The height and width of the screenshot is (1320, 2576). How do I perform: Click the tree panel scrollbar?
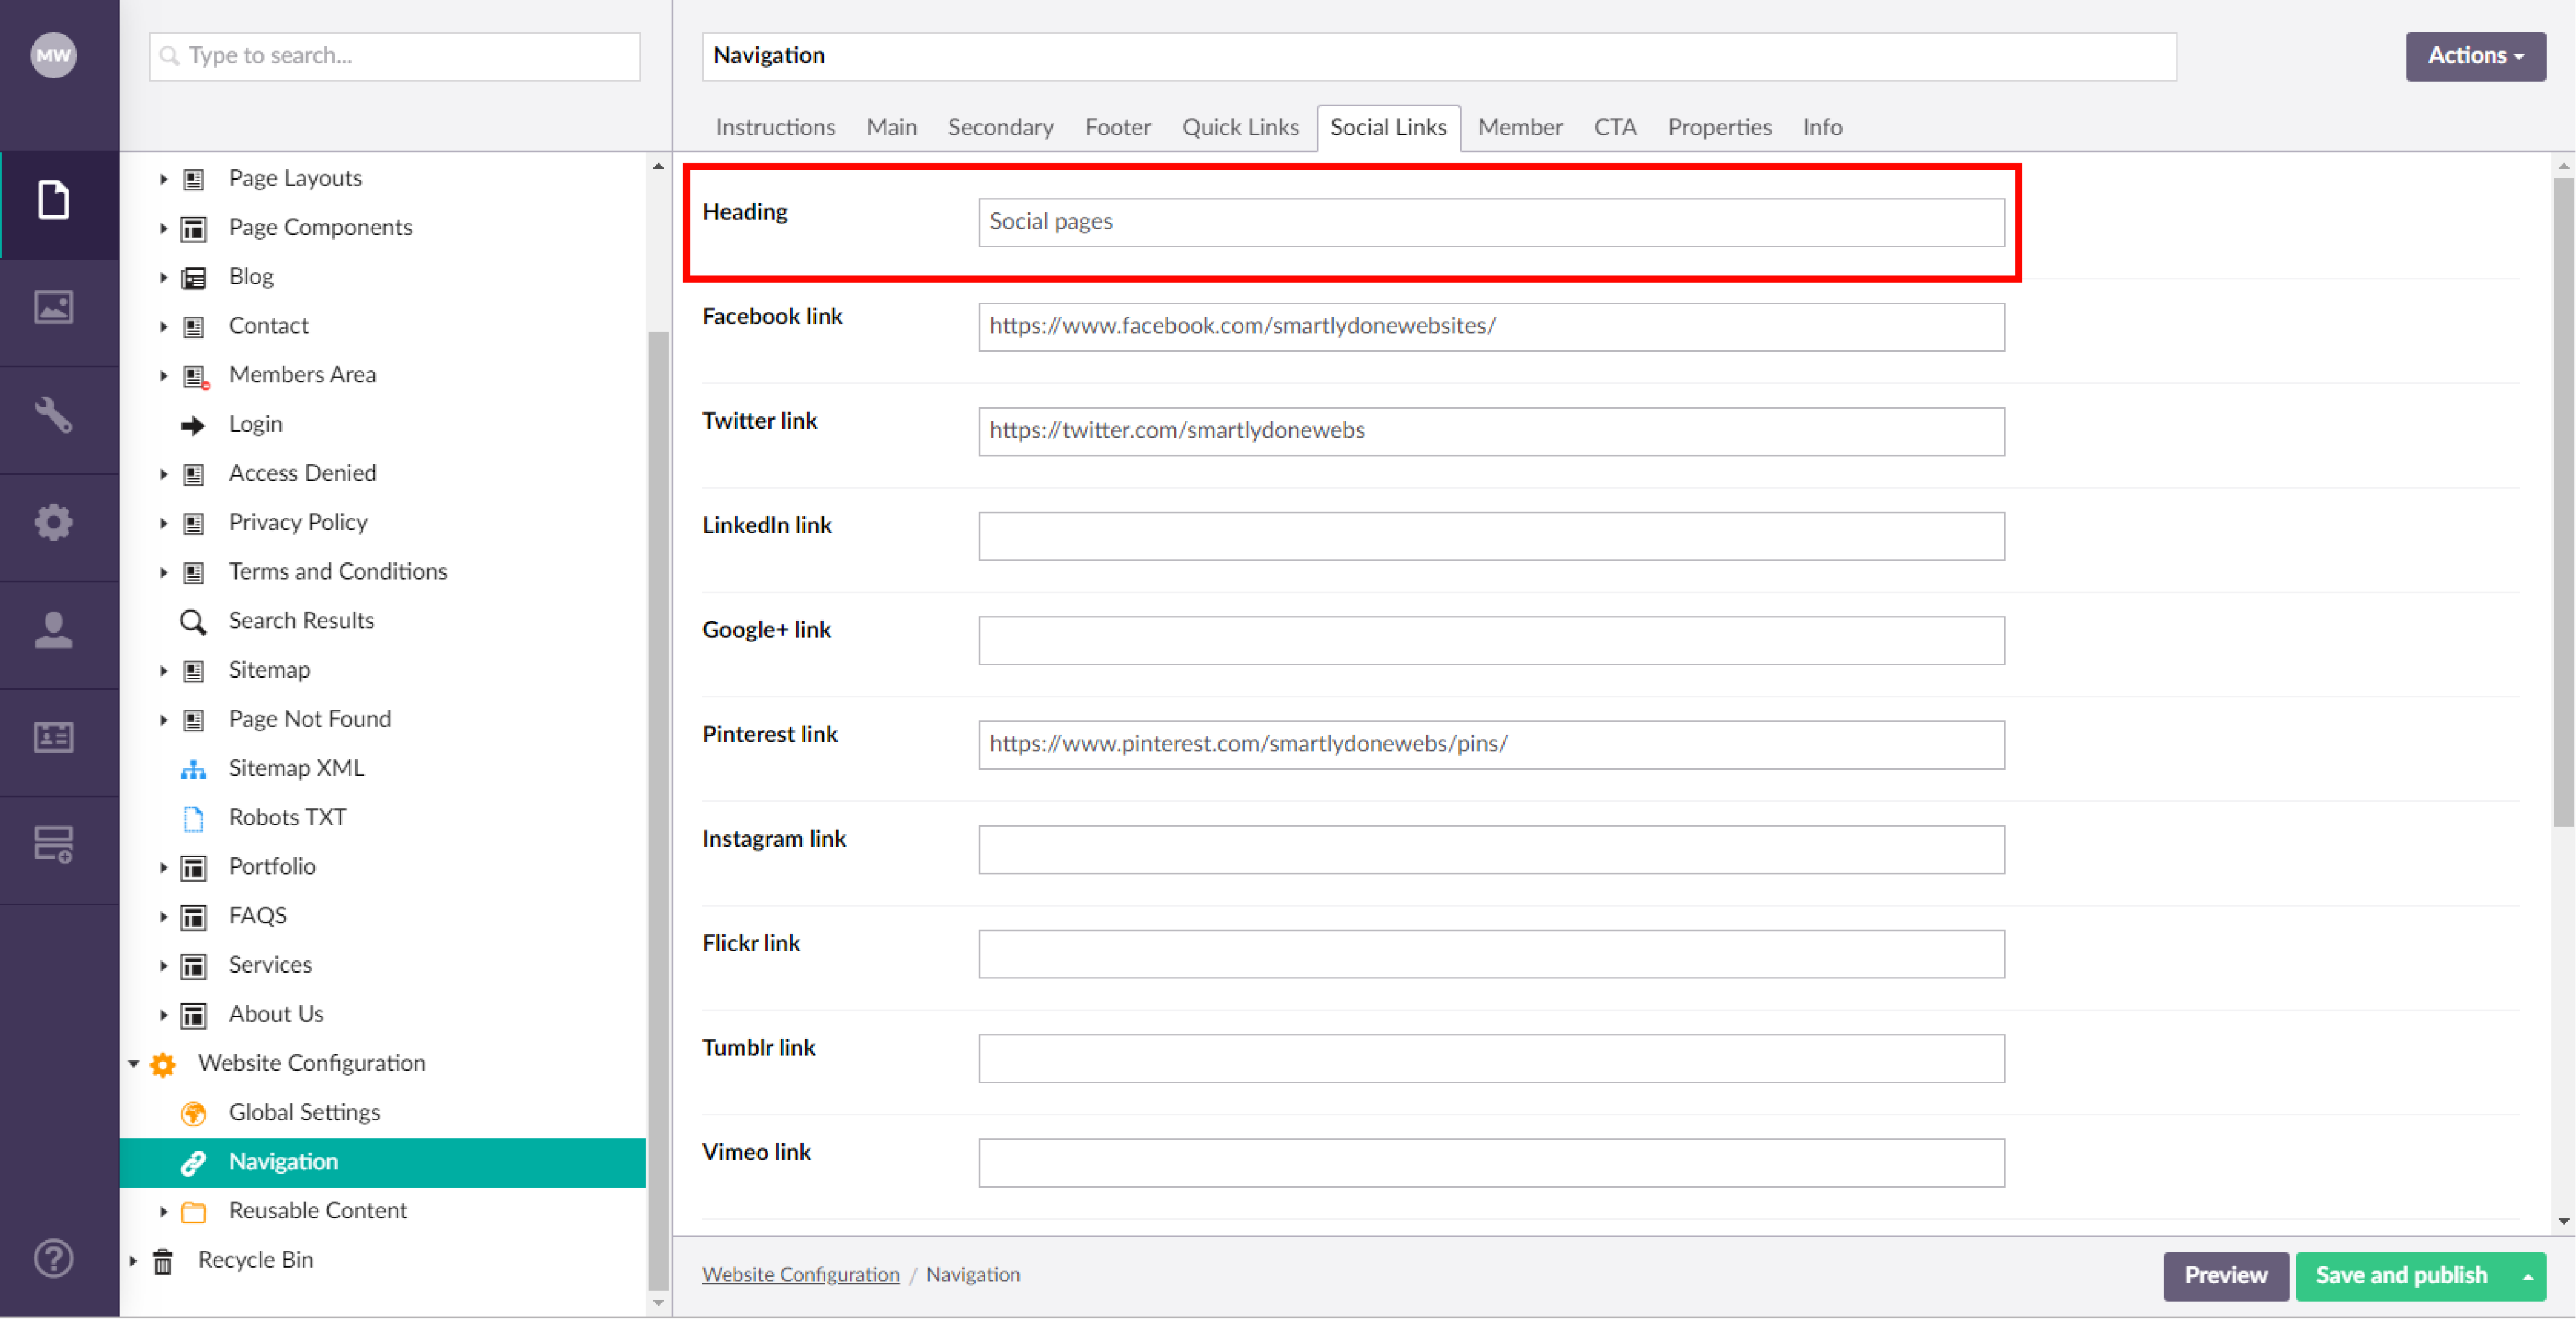tap(658, 810)
